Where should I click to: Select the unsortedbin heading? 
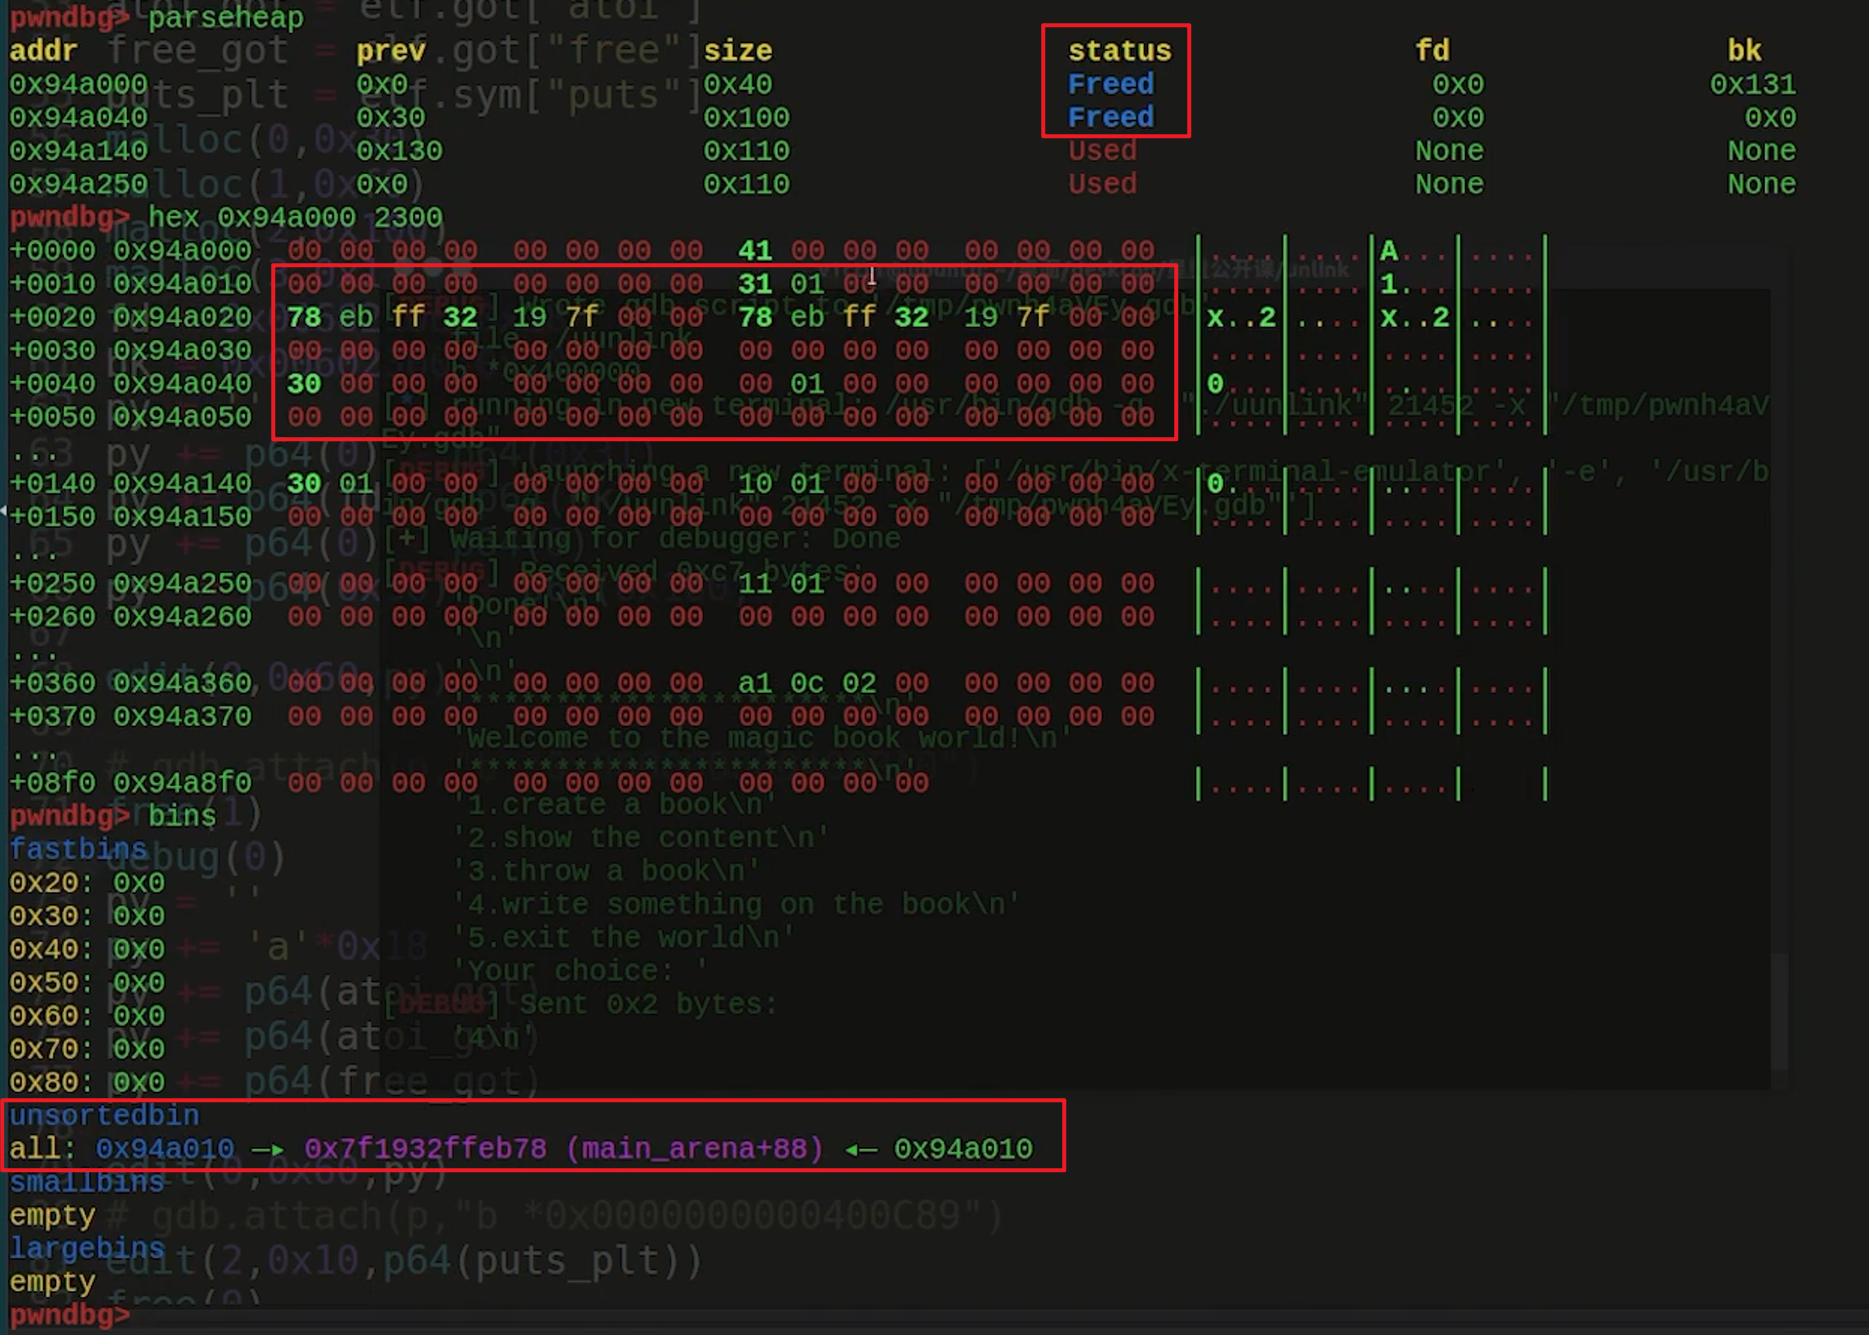[x=104, y=1115]
